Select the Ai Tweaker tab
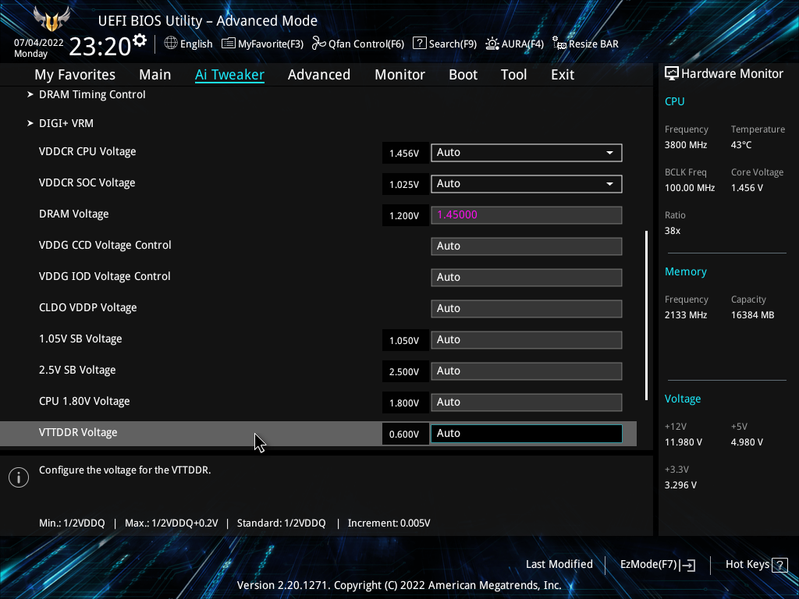The image size is (799, 599). point(229,75)
